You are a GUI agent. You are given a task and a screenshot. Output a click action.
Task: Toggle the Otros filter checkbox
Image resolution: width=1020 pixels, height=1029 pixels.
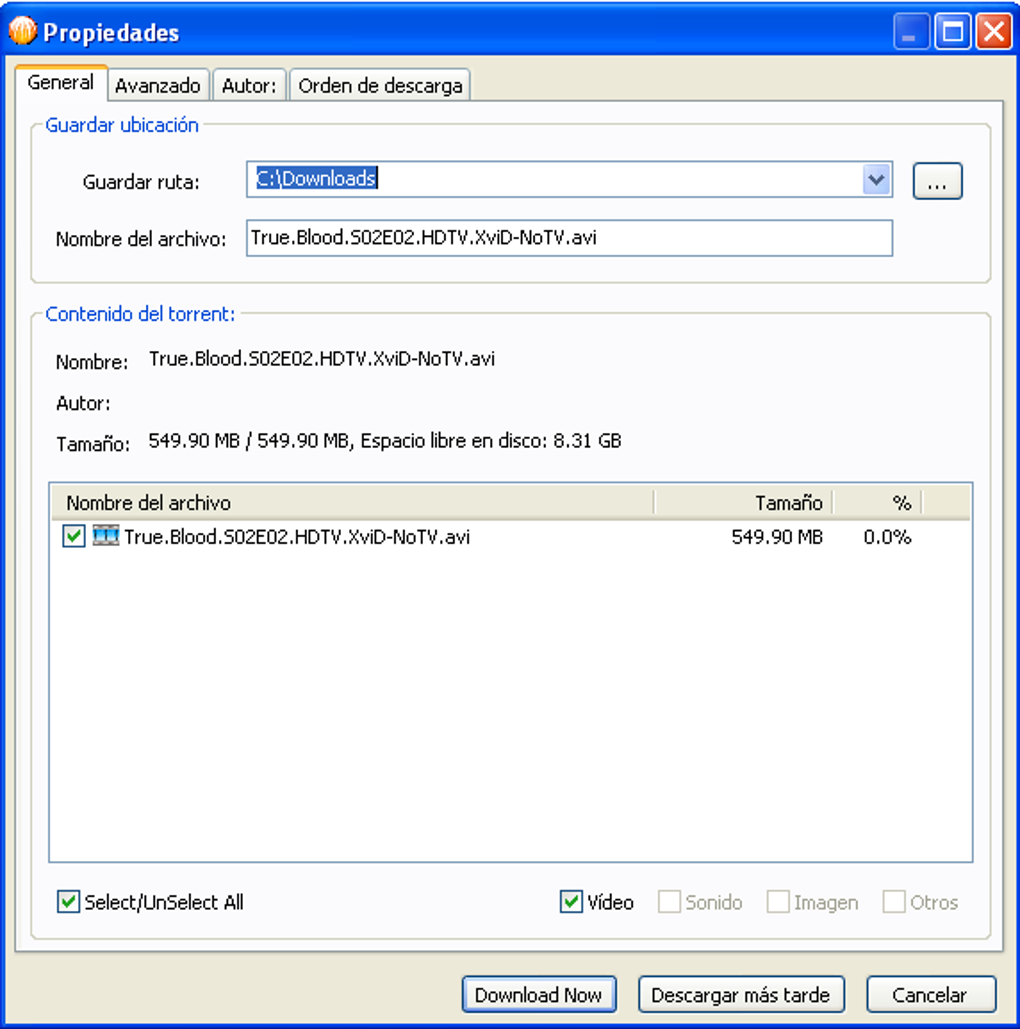893,902
